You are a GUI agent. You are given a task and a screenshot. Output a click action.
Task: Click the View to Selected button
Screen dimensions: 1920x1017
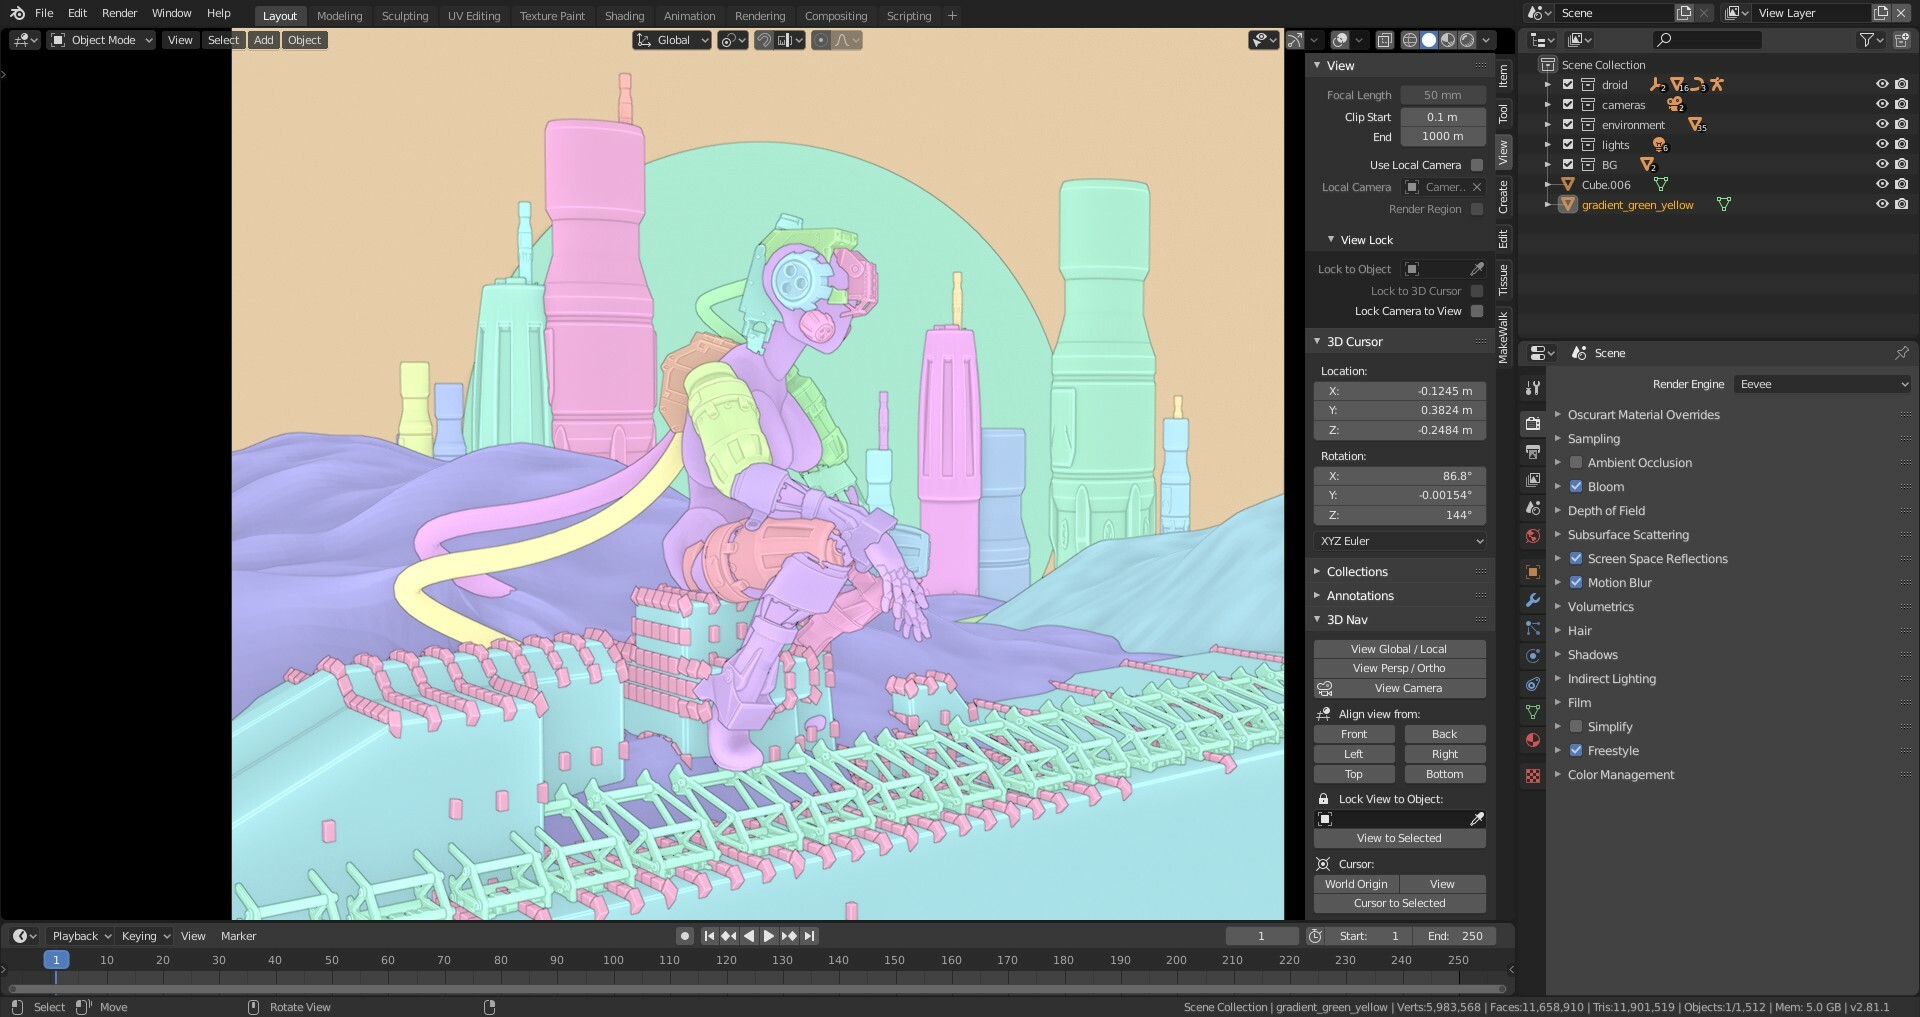coord(1400,838)
